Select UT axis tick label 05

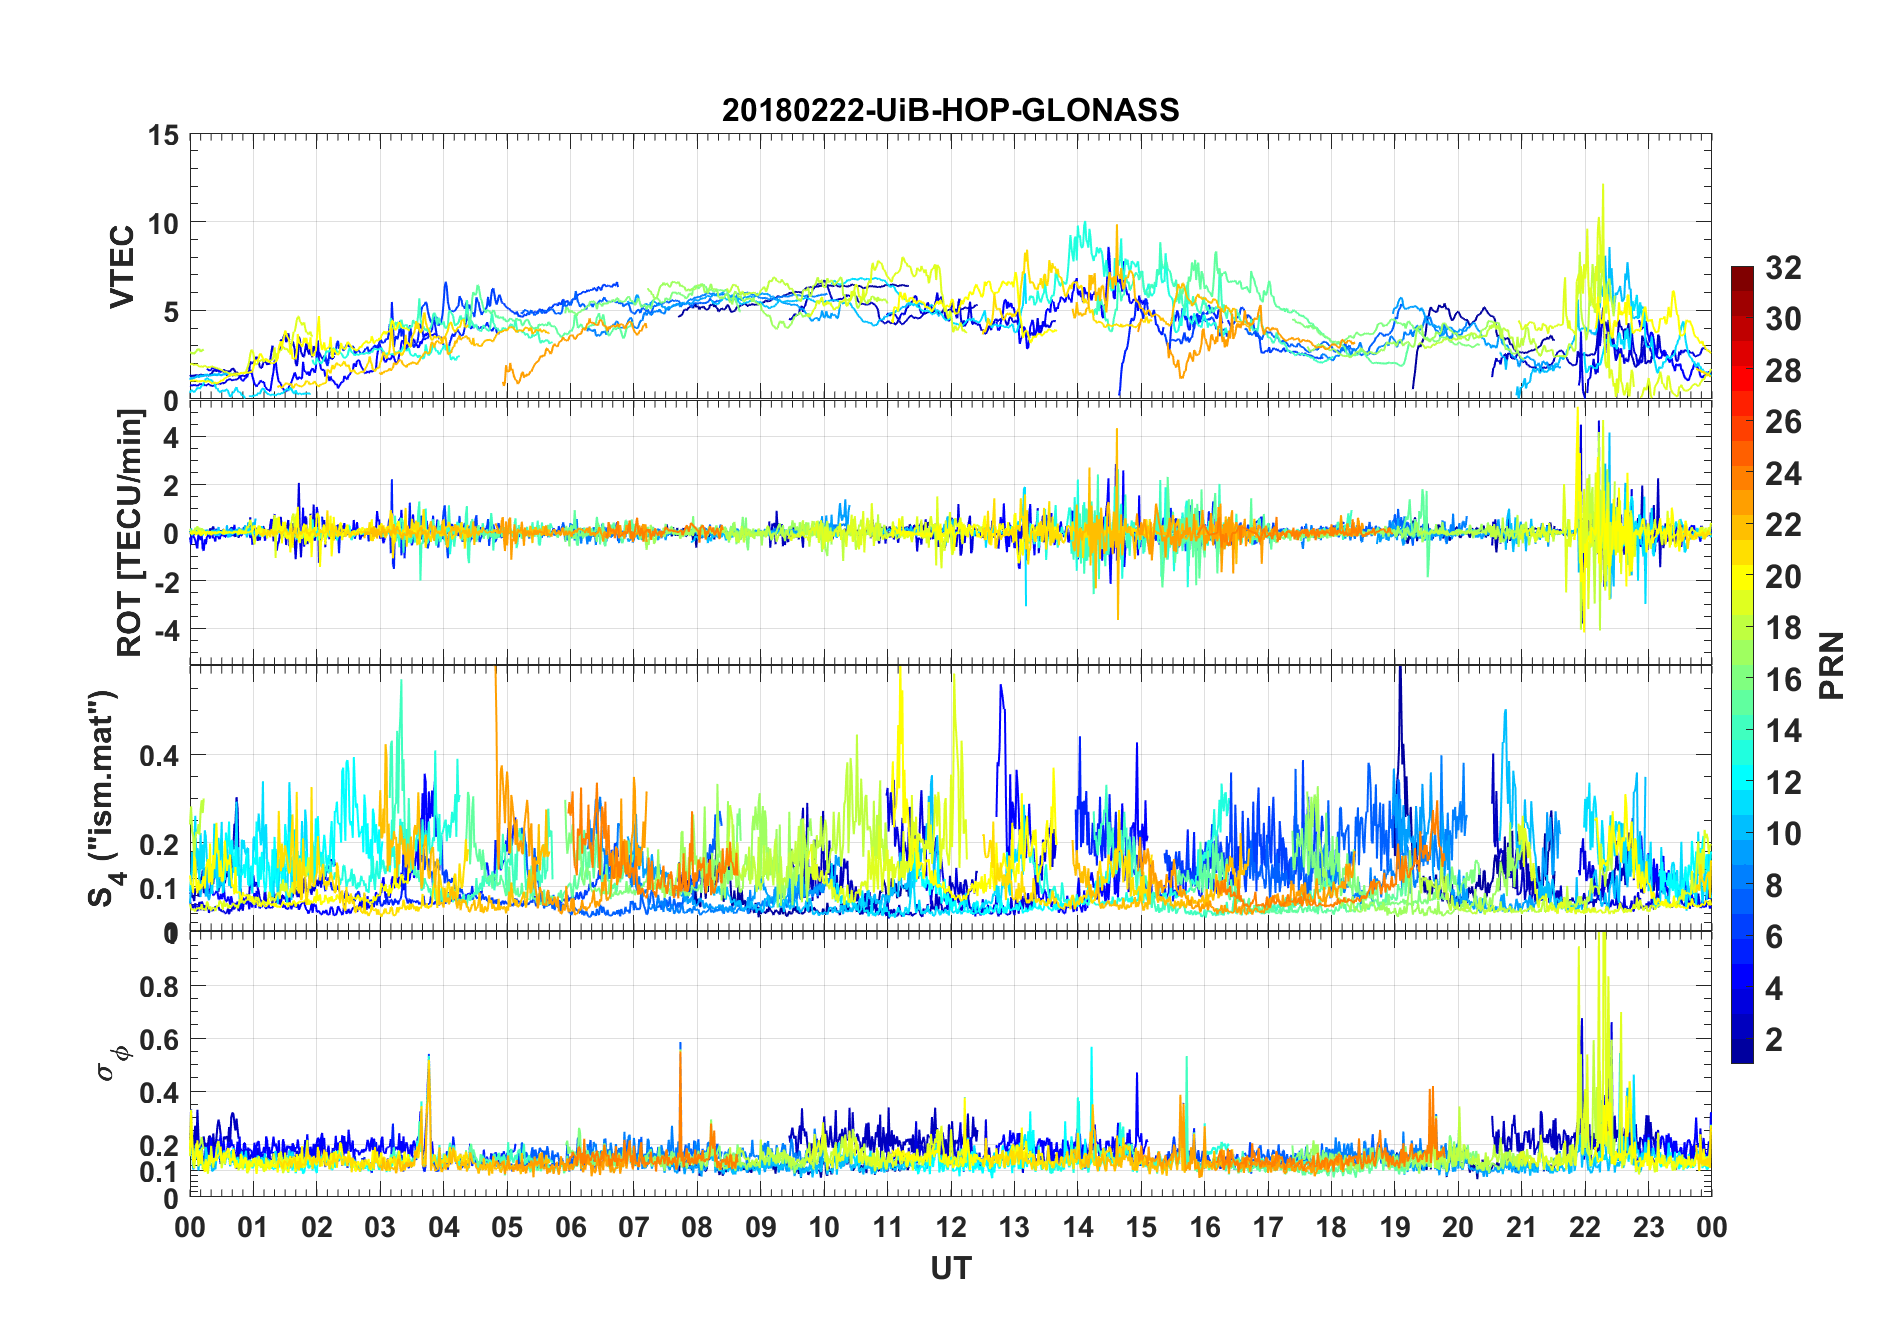[x=507, y=1227]
